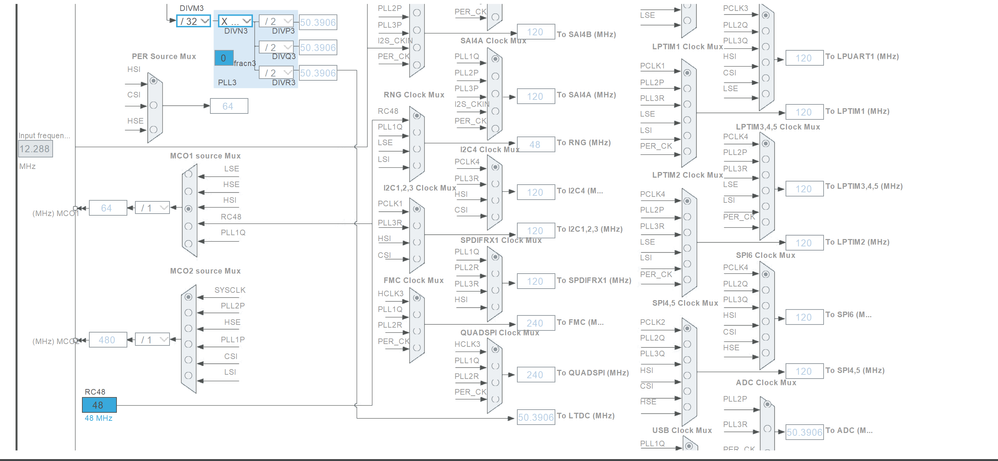
Task: Select LSI in the MCO2 source Mux
Action: pyautogui.click(x=188, y=375)
